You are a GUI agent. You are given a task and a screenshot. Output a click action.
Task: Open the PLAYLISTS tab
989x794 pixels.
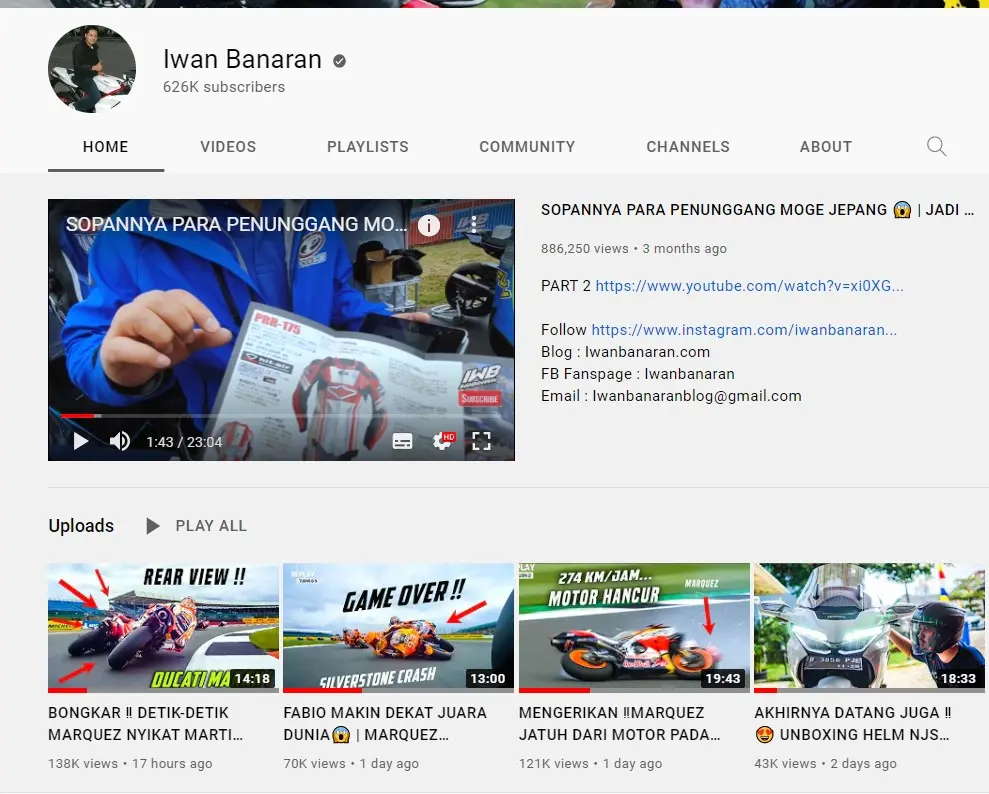click(x=368, y=147)
